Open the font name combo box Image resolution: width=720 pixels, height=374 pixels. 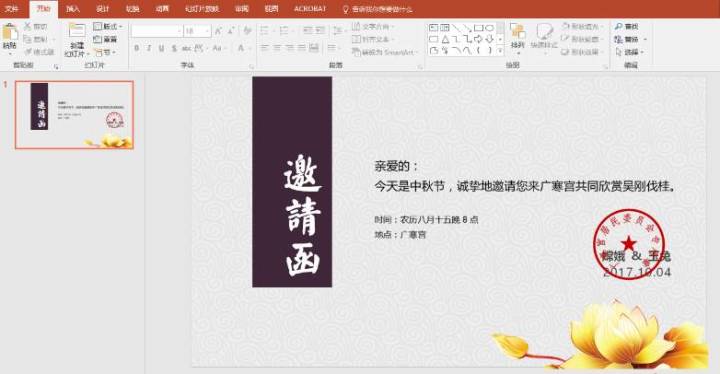click(x=156, y=31)
